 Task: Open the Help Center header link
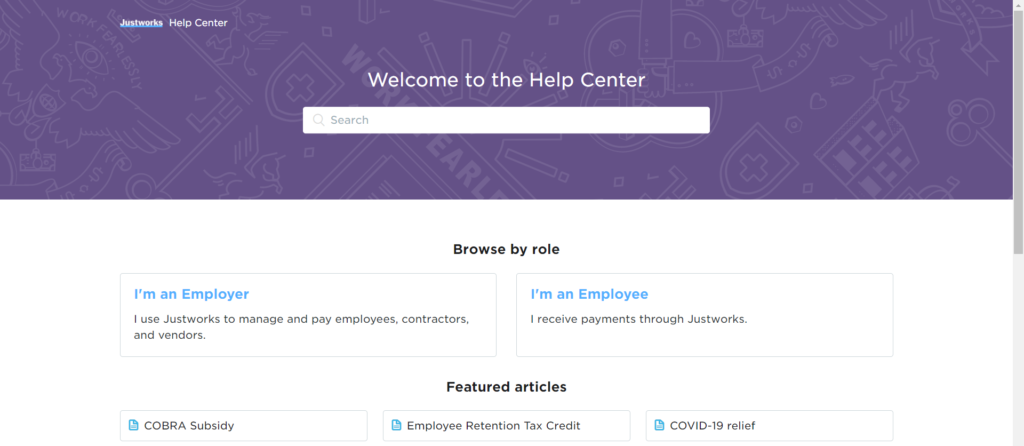coord(198,22)
